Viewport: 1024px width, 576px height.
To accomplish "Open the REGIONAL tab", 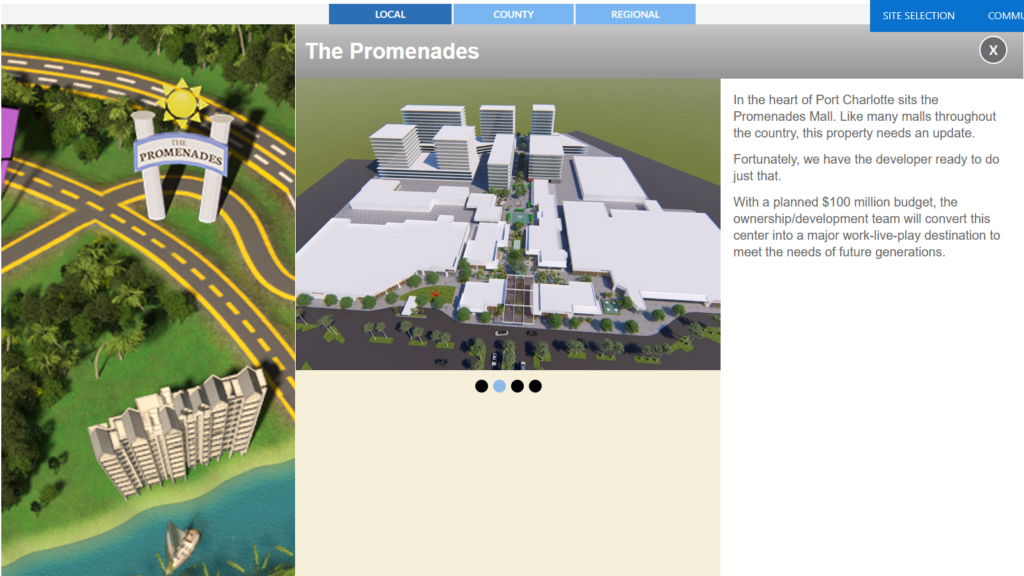I will (635, 14).
